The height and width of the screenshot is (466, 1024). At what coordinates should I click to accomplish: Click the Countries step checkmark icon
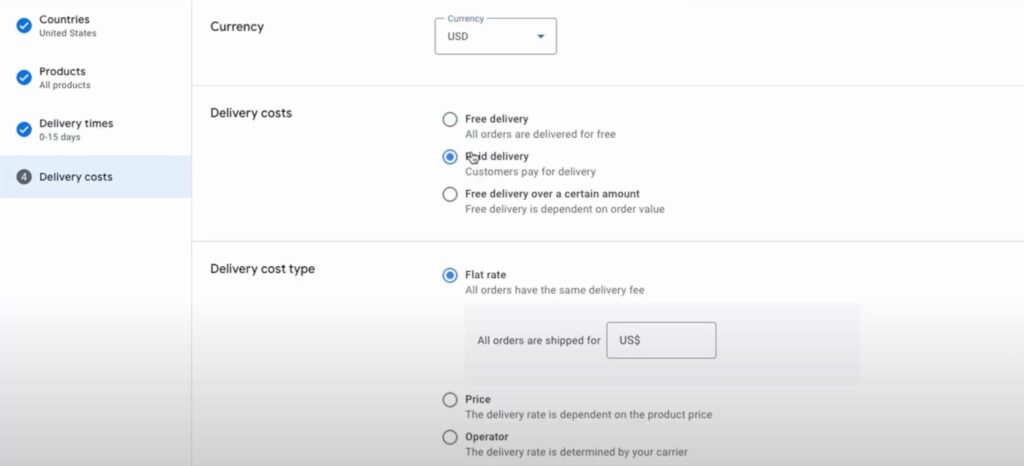click(24, 26)
